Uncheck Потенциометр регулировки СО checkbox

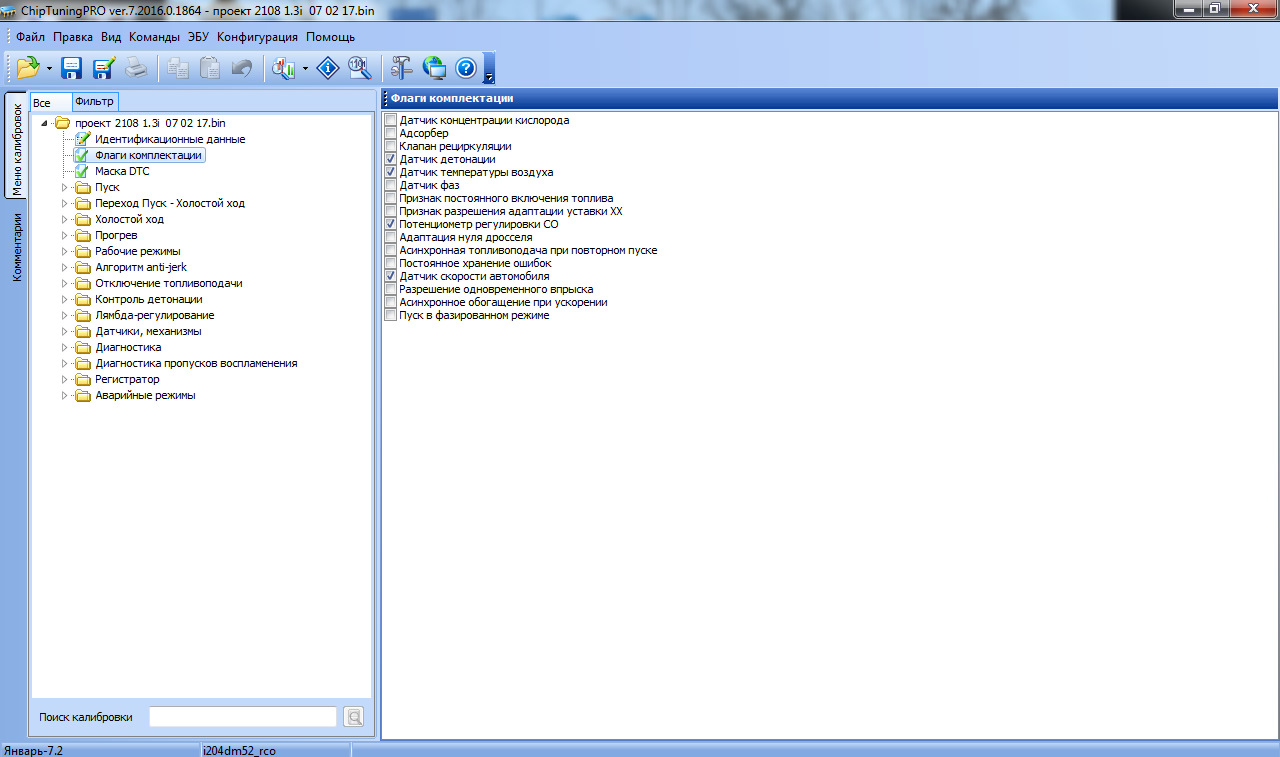(391, 224)
